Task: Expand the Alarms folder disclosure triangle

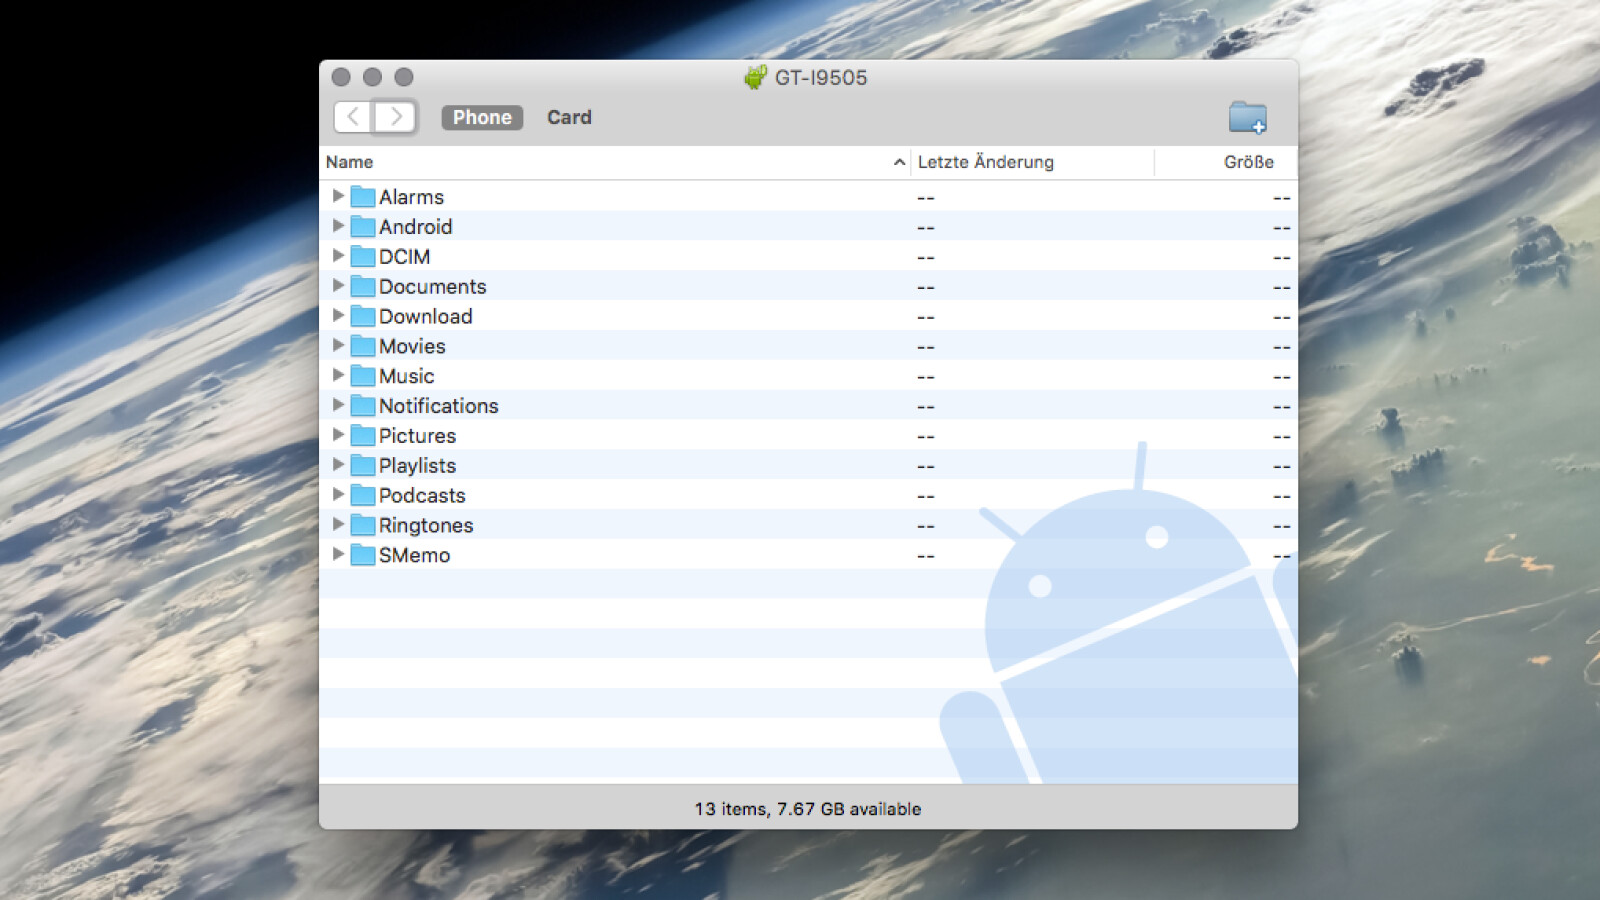Action: click(338, 196)
